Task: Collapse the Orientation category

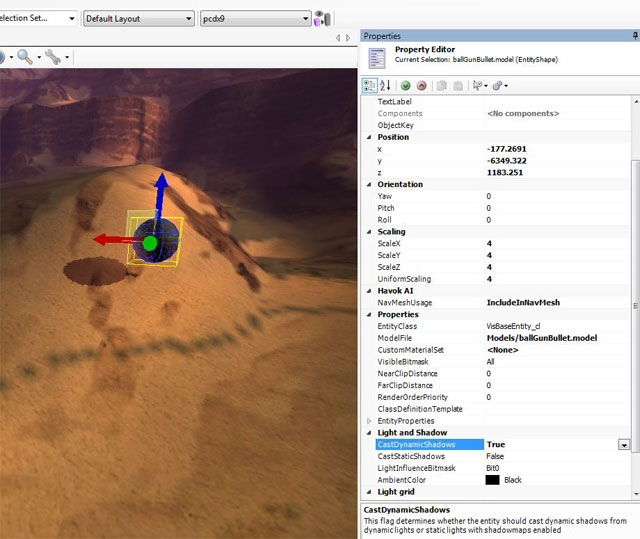Action: click(x=369, y=184)
